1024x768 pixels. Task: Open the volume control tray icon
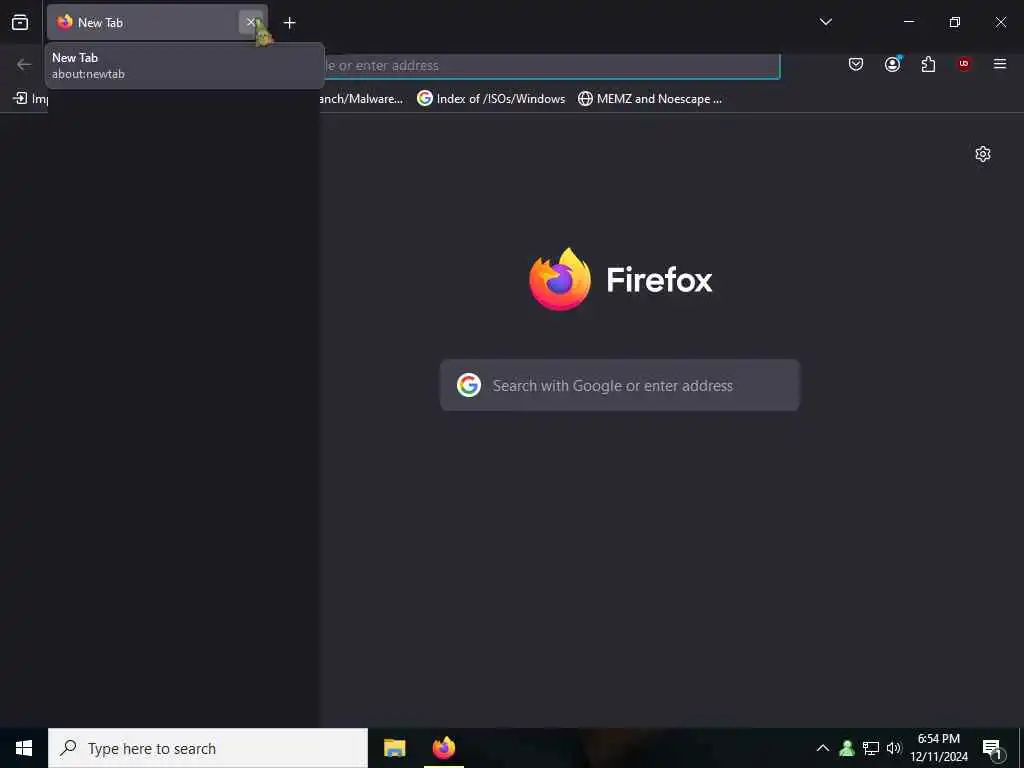point(893,748)
